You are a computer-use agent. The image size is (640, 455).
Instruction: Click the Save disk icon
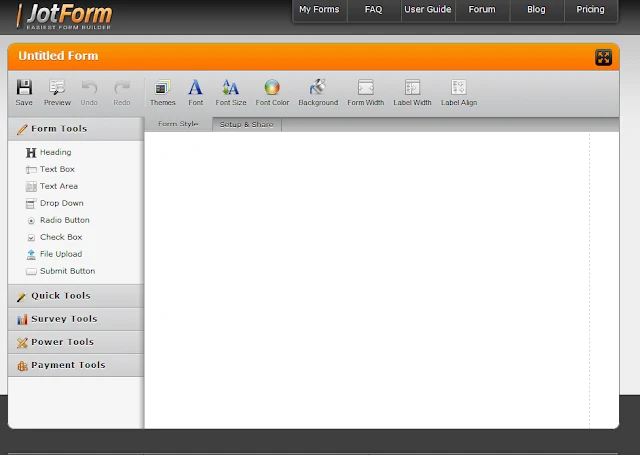tap(24, 88)
